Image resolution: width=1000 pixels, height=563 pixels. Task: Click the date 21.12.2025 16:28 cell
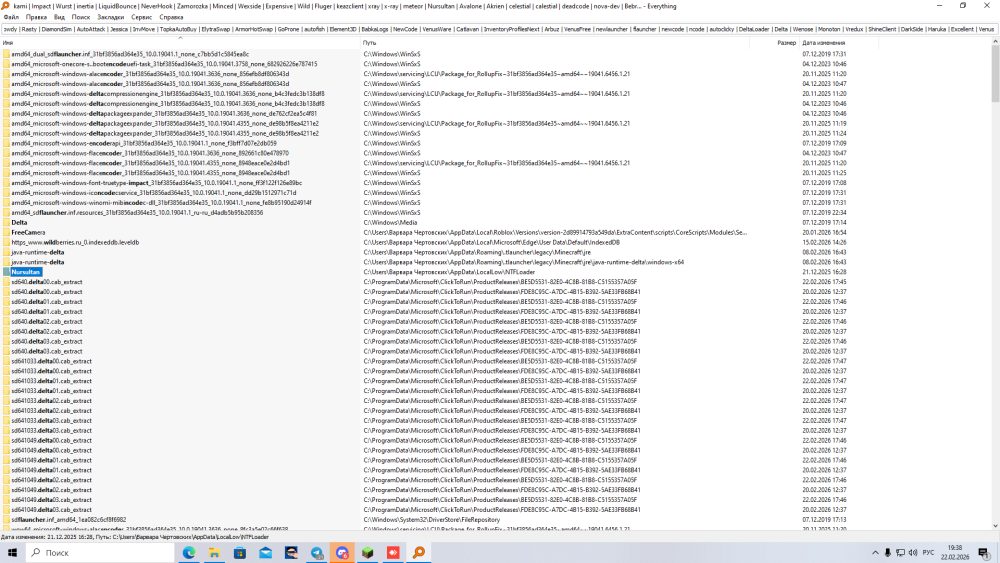(824, 272)
